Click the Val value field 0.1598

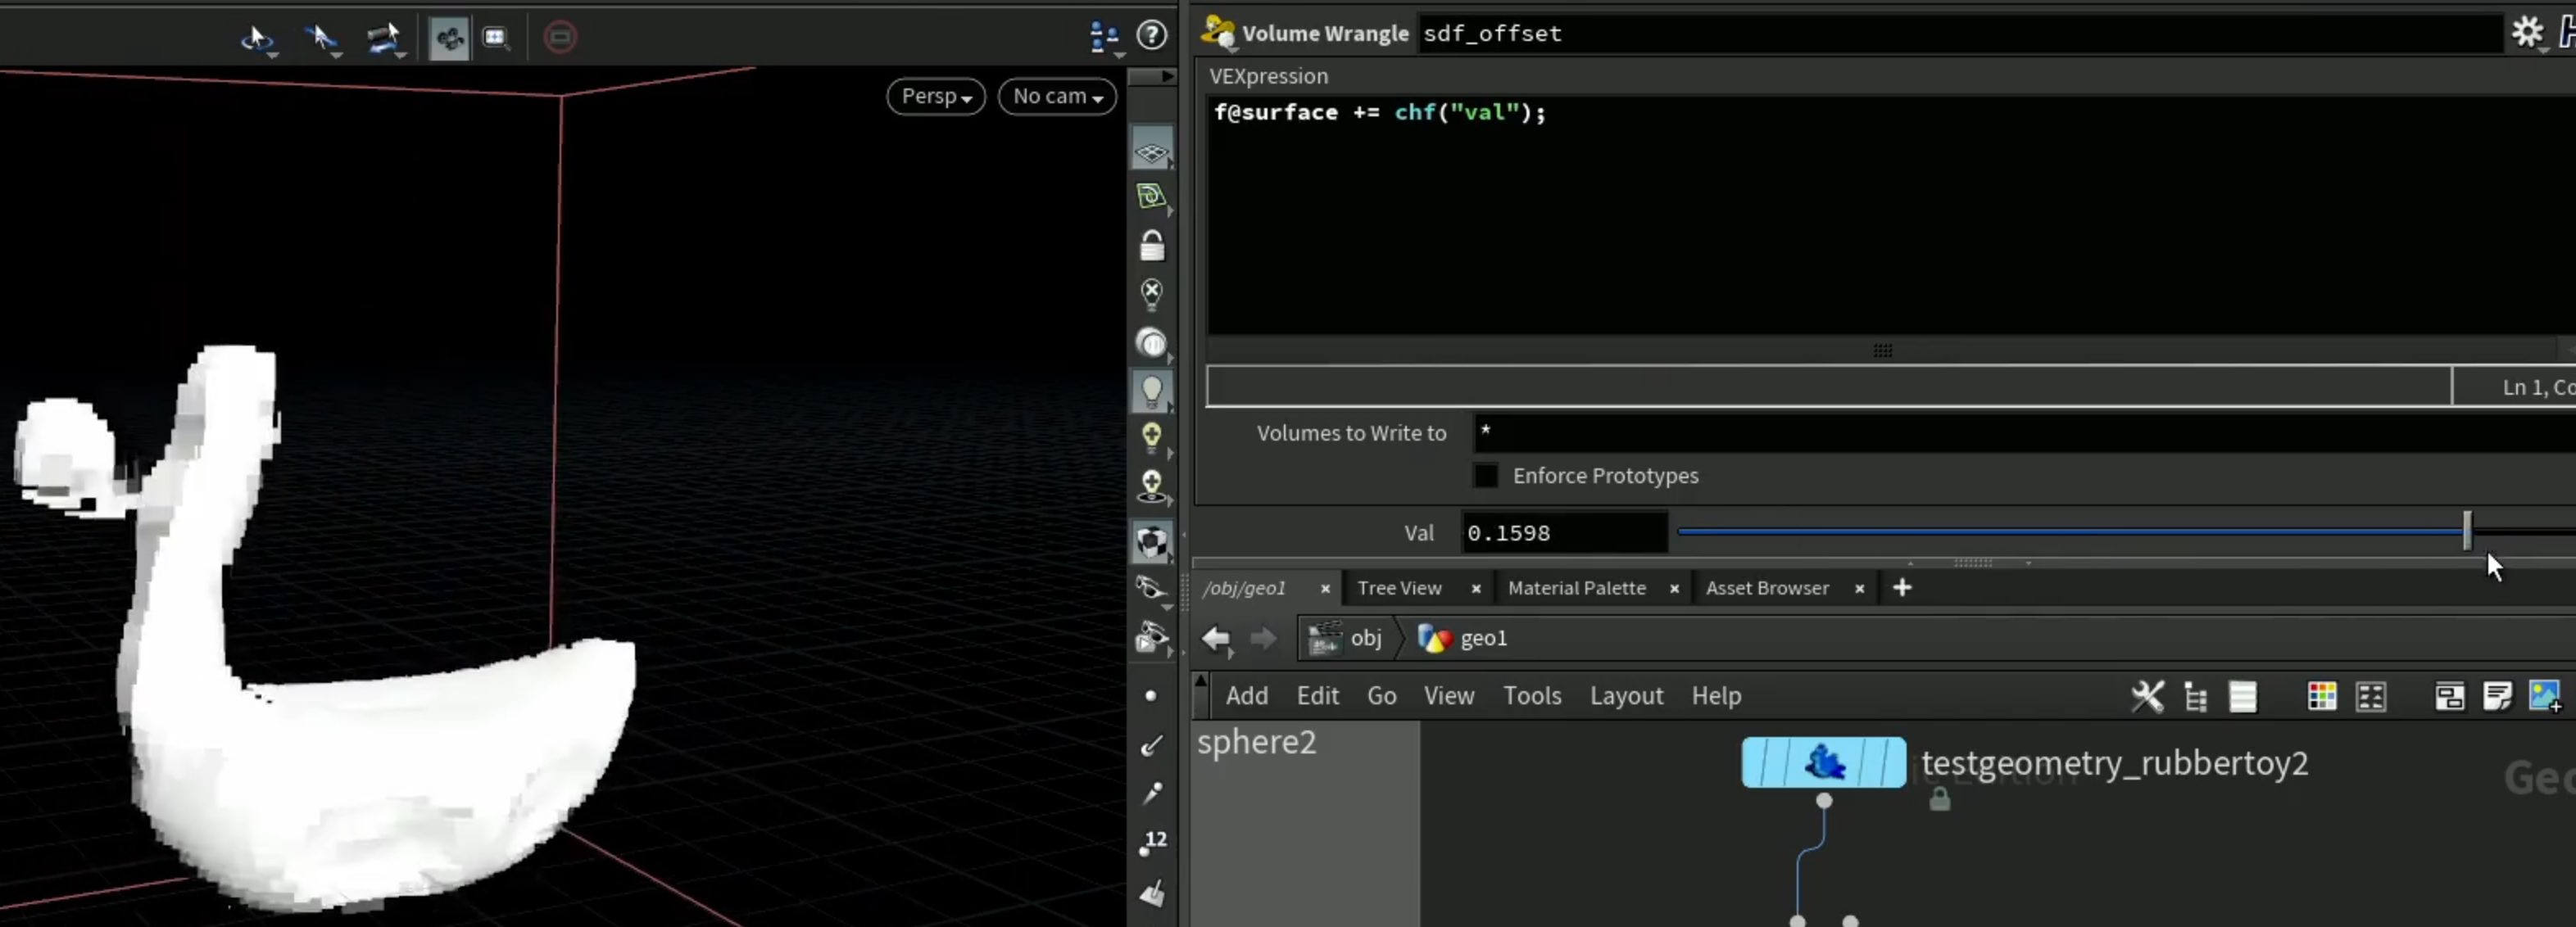[x=1564, y=533]
